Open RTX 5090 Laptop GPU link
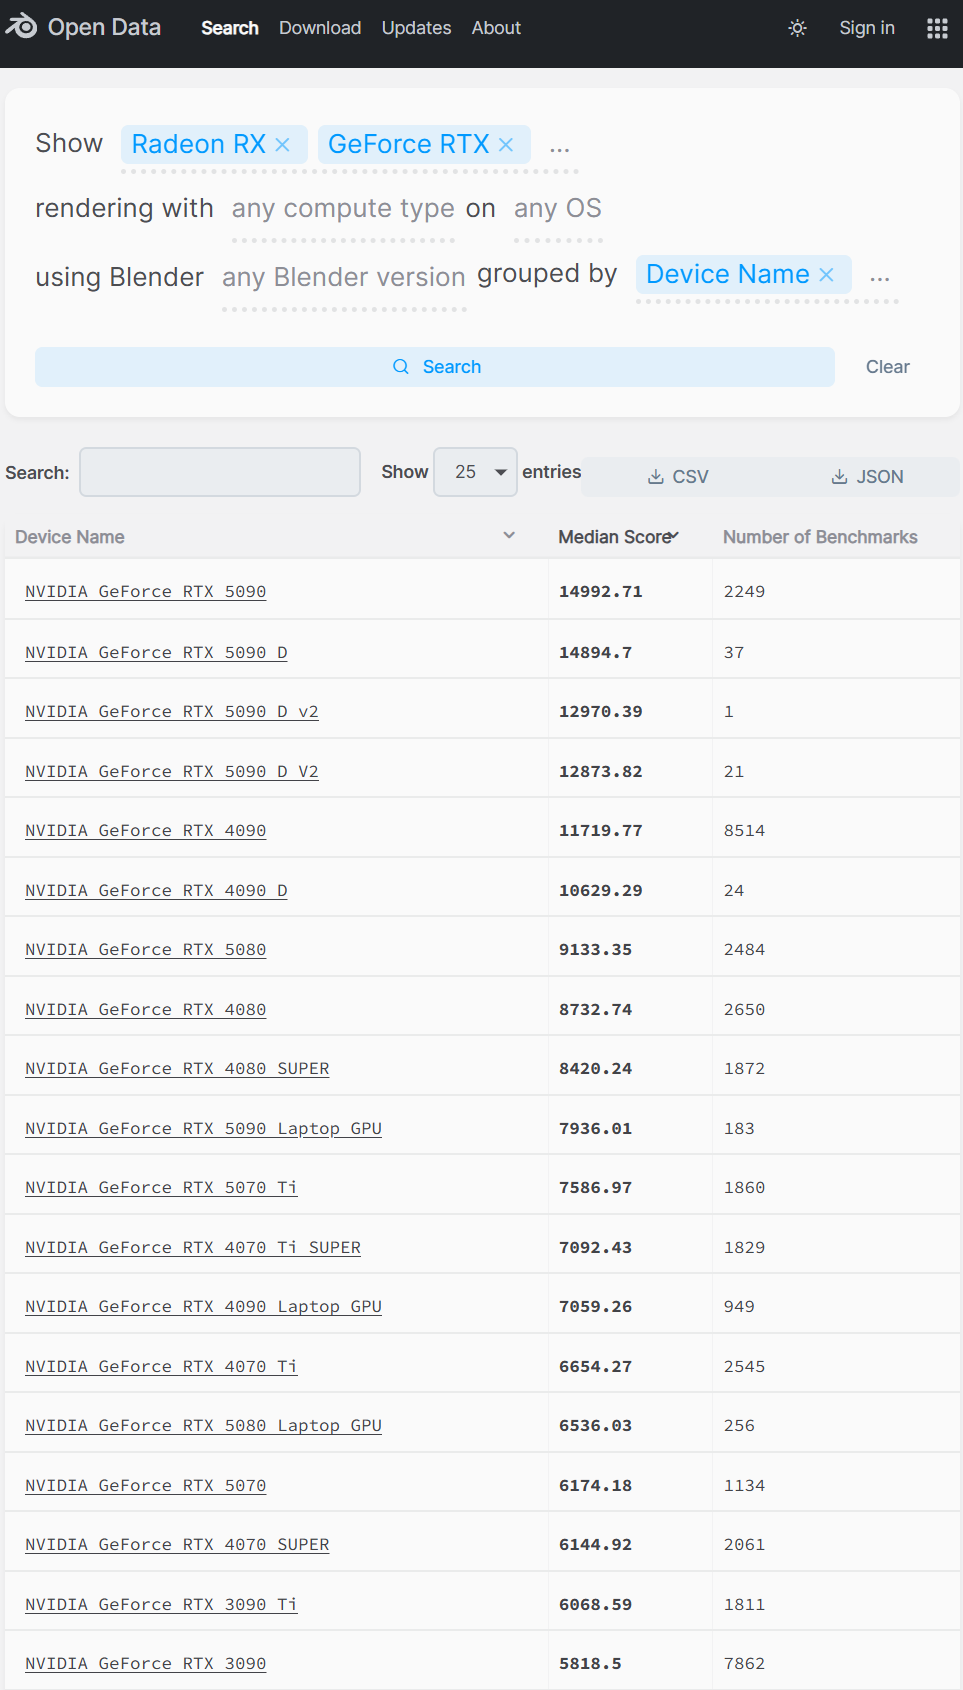The width and height of the screenshot is (963, 1690). (204, 1129)
